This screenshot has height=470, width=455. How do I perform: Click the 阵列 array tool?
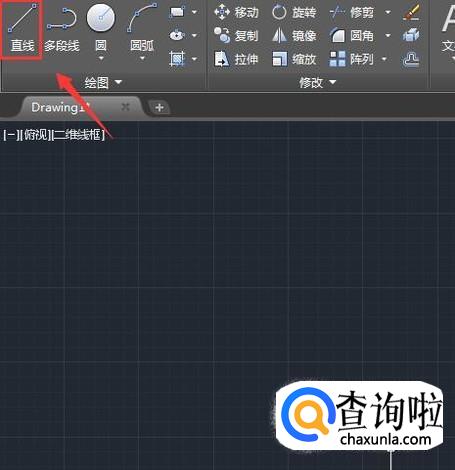[352, 59]
